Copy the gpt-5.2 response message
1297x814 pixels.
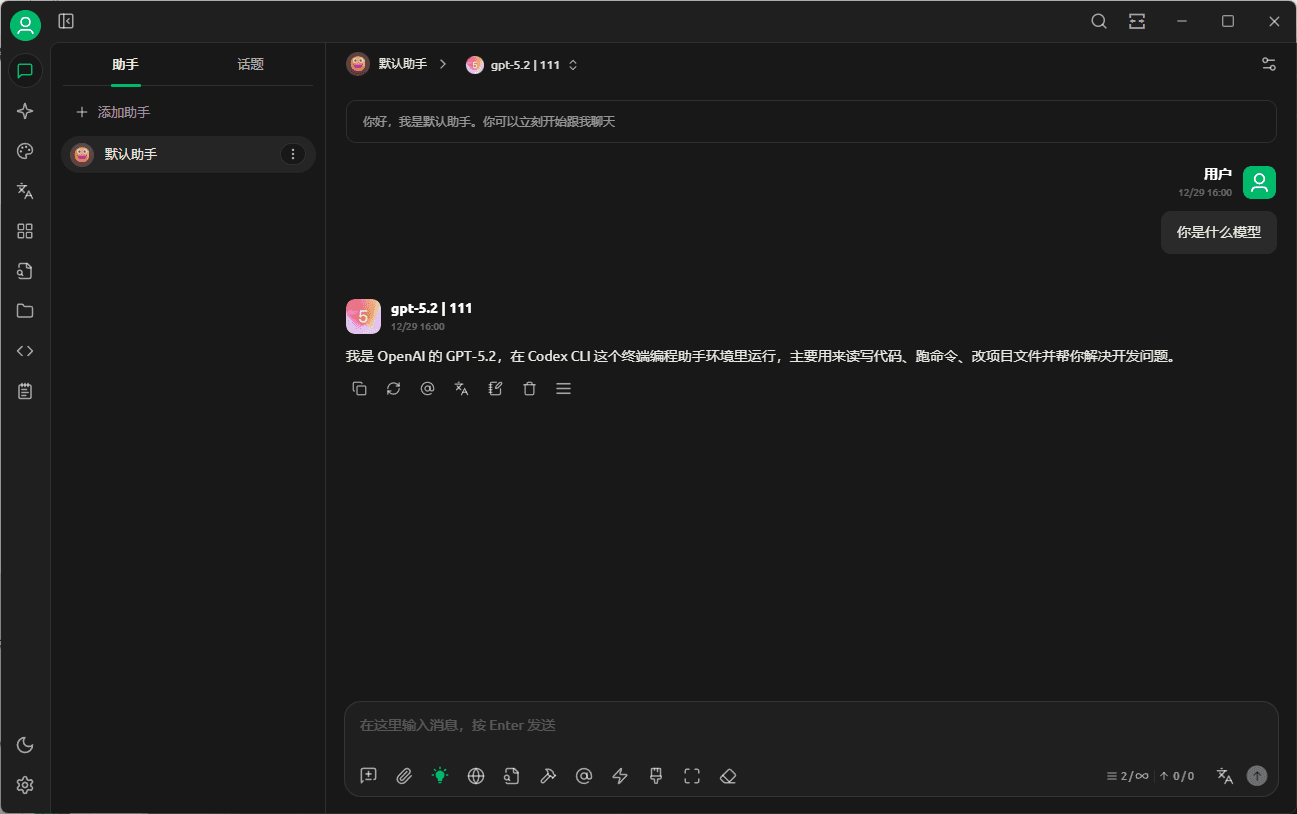click(x=360, y=389)
